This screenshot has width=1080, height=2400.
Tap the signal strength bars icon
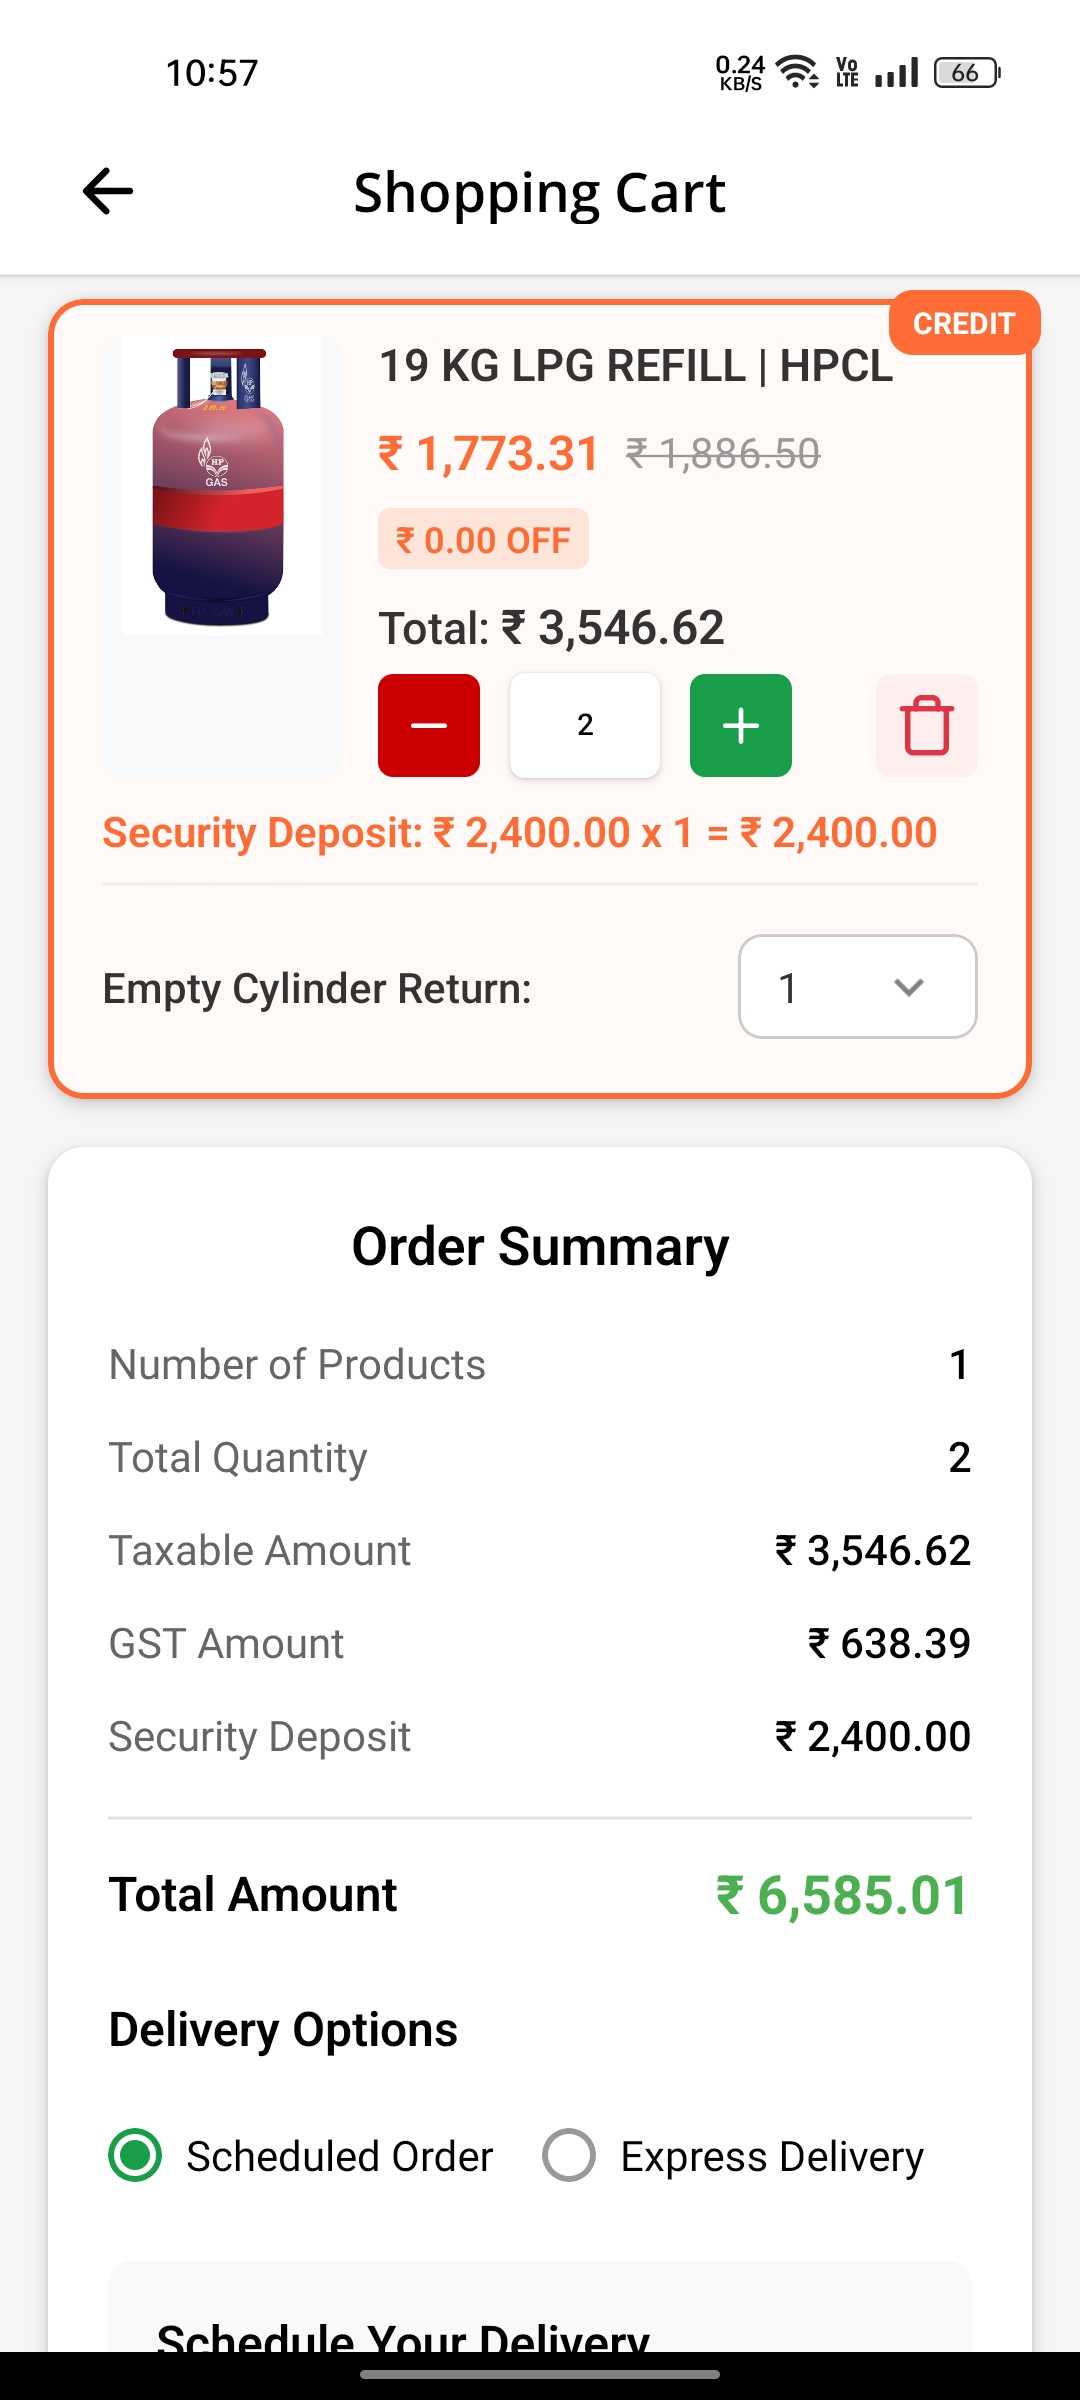pos(896,72)
